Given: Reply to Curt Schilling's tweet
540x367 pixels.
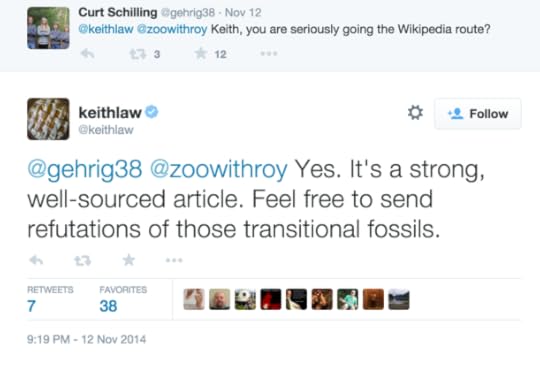Looking at the screenshot, I should [87, 54].
